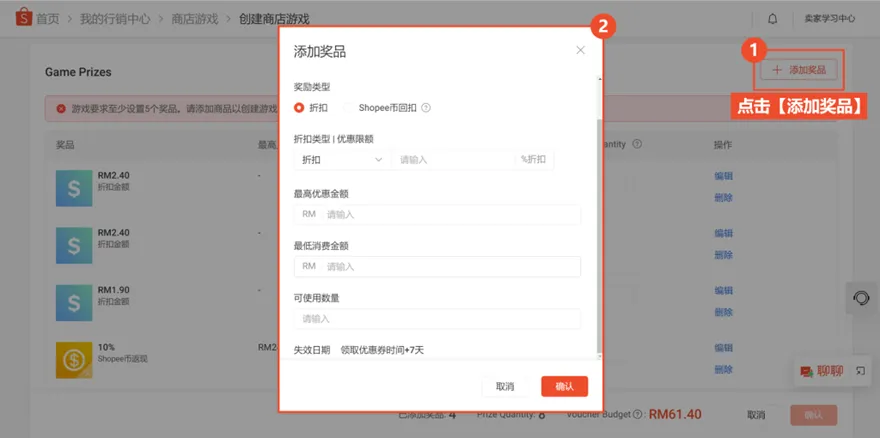This screenshot has width=880, height=438.
Task: Click 编辑 for the first RM2.40 prize
Action: (723, 176)
